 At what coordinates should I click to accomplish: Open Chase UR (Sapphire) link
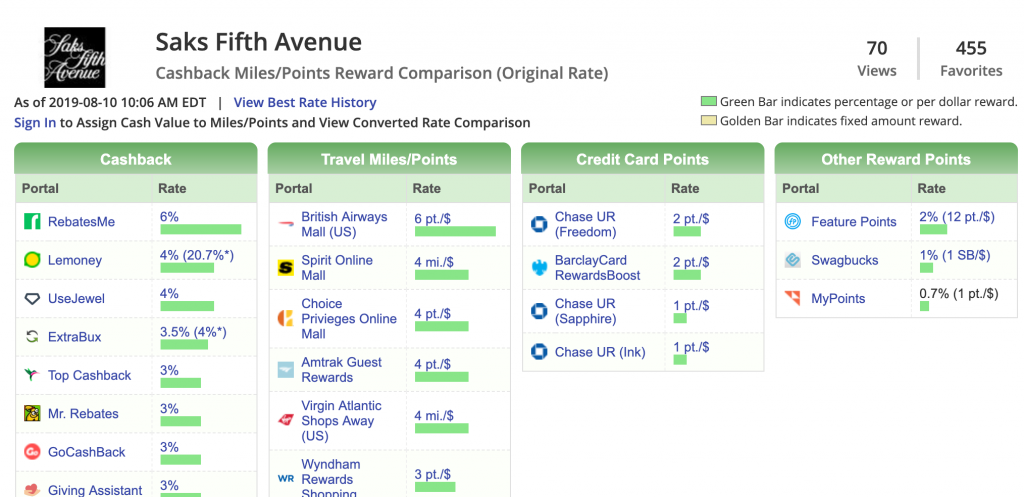coord(585,311)
